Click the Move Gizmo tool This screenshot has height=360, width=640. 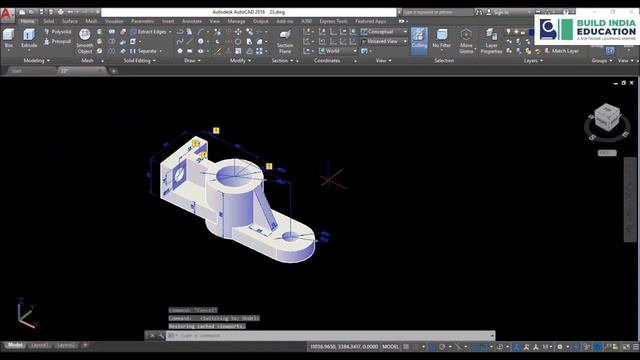pyautogui.click(x=466, y=41)
